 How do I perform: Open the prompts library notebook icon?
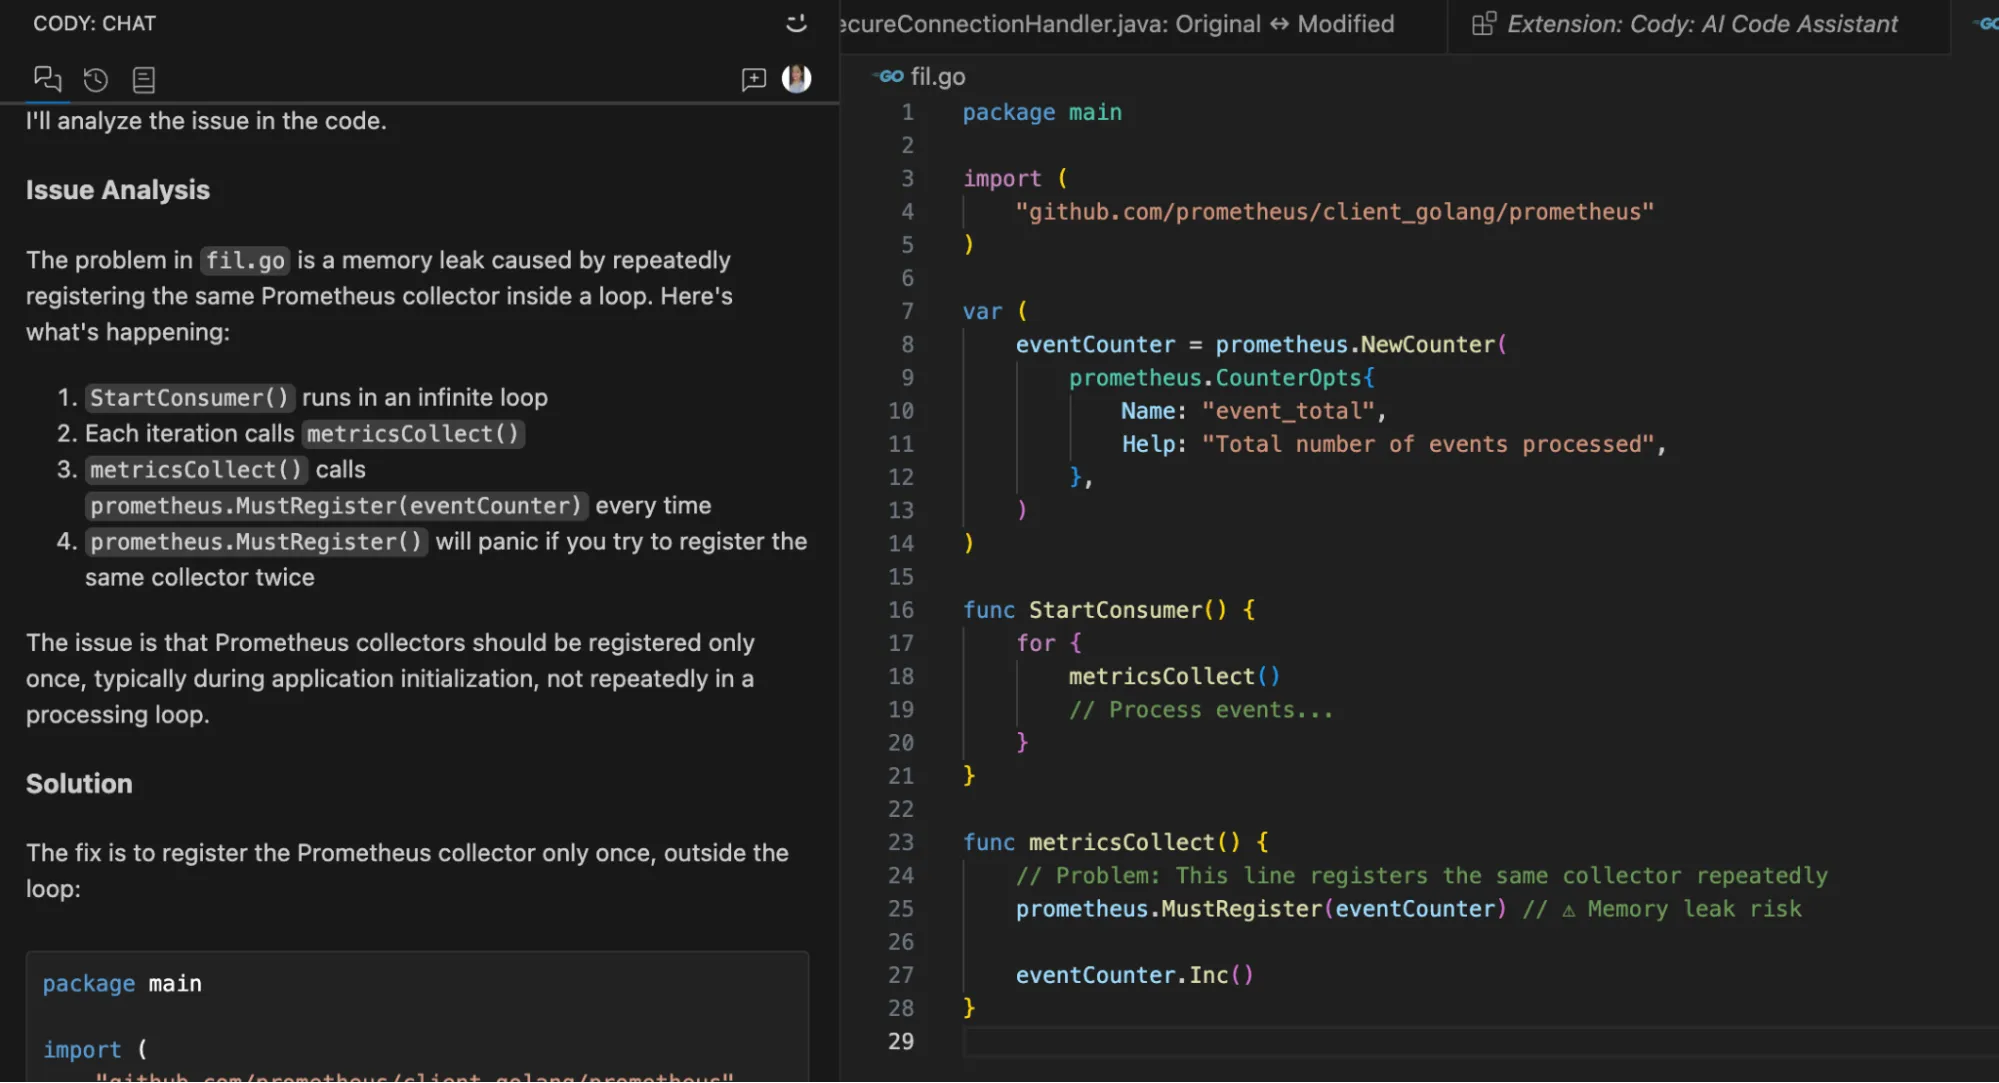143,79
